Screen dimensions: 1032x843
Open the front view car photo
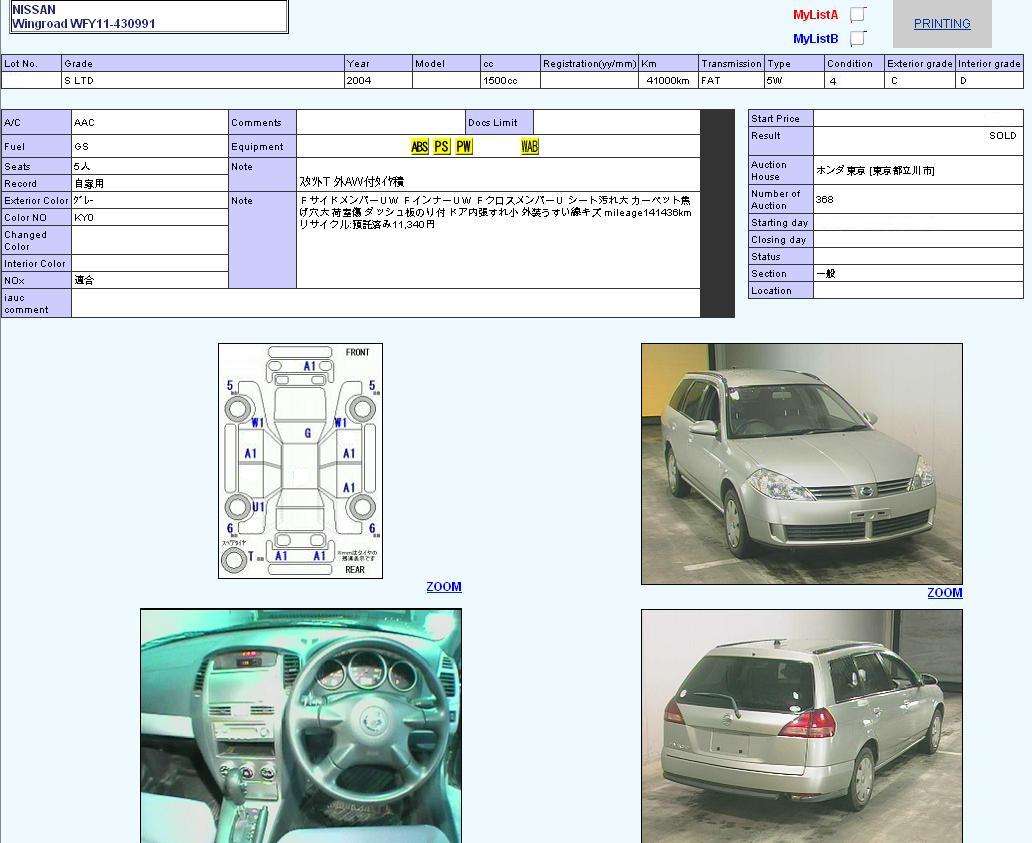click(802, 464)
